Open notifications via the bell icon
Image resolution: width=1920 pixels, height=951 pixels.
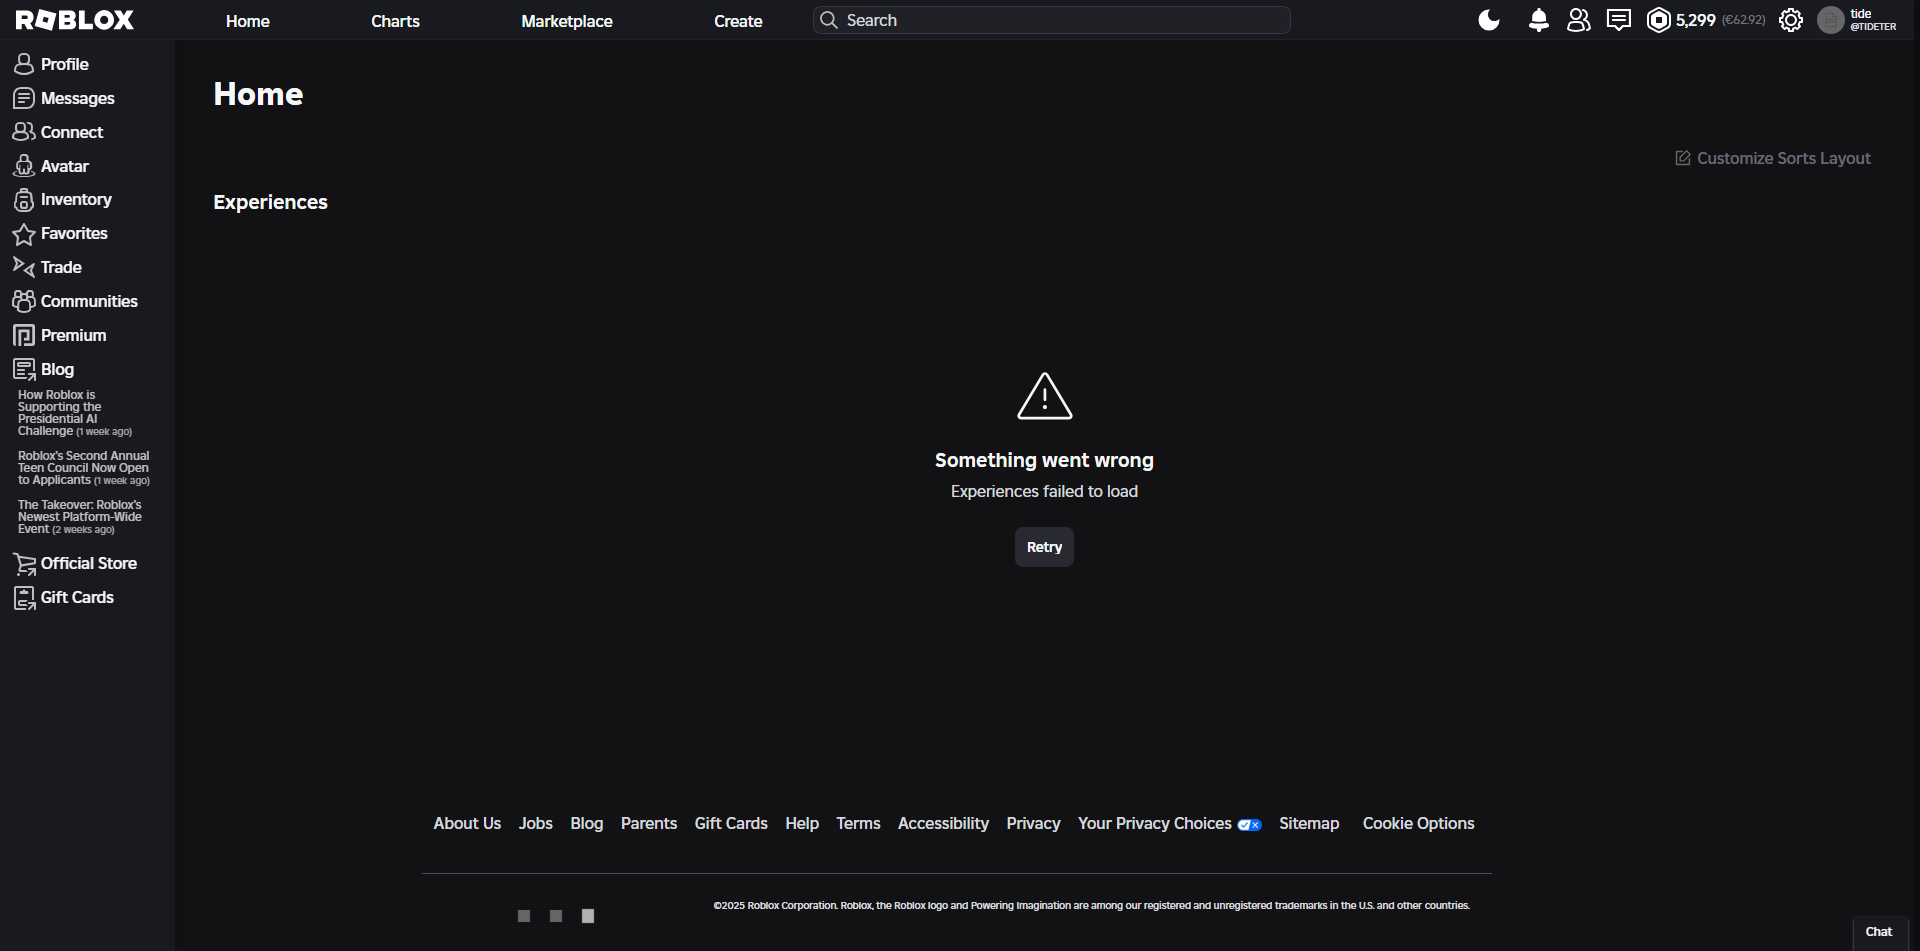1538,19
